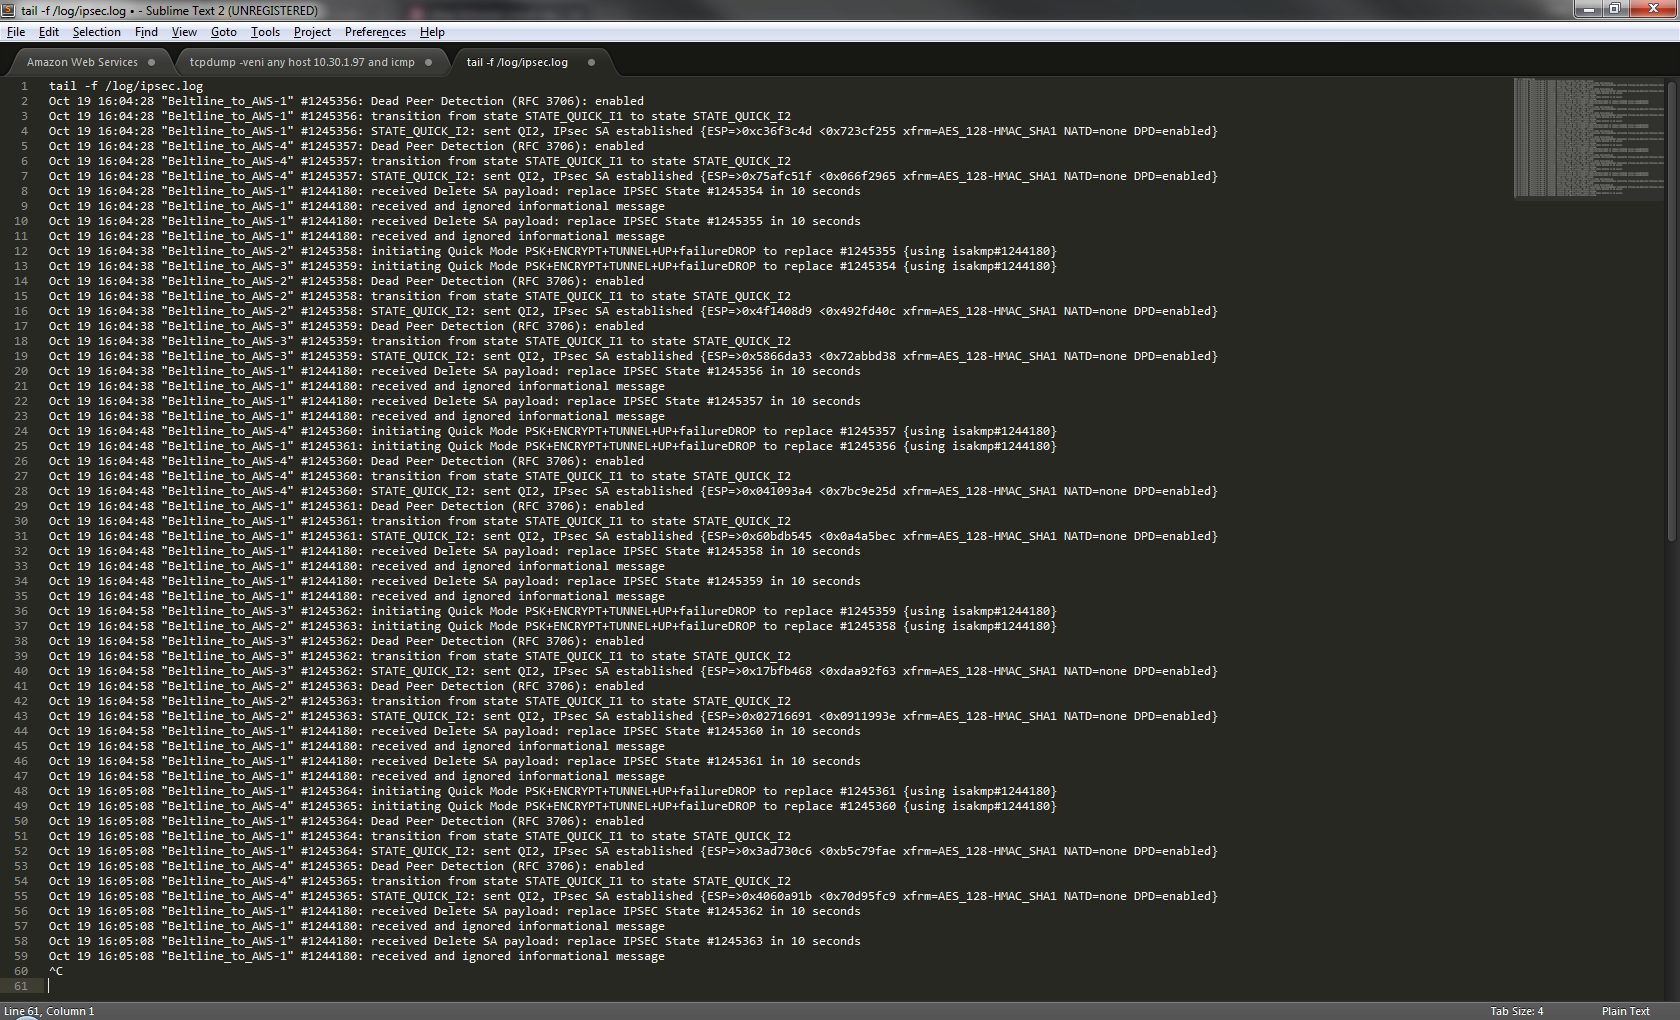The height and width of the screenshot is (1020, 1680).
Task: Show the Preferences menu
Action: [x=375, y=32]
